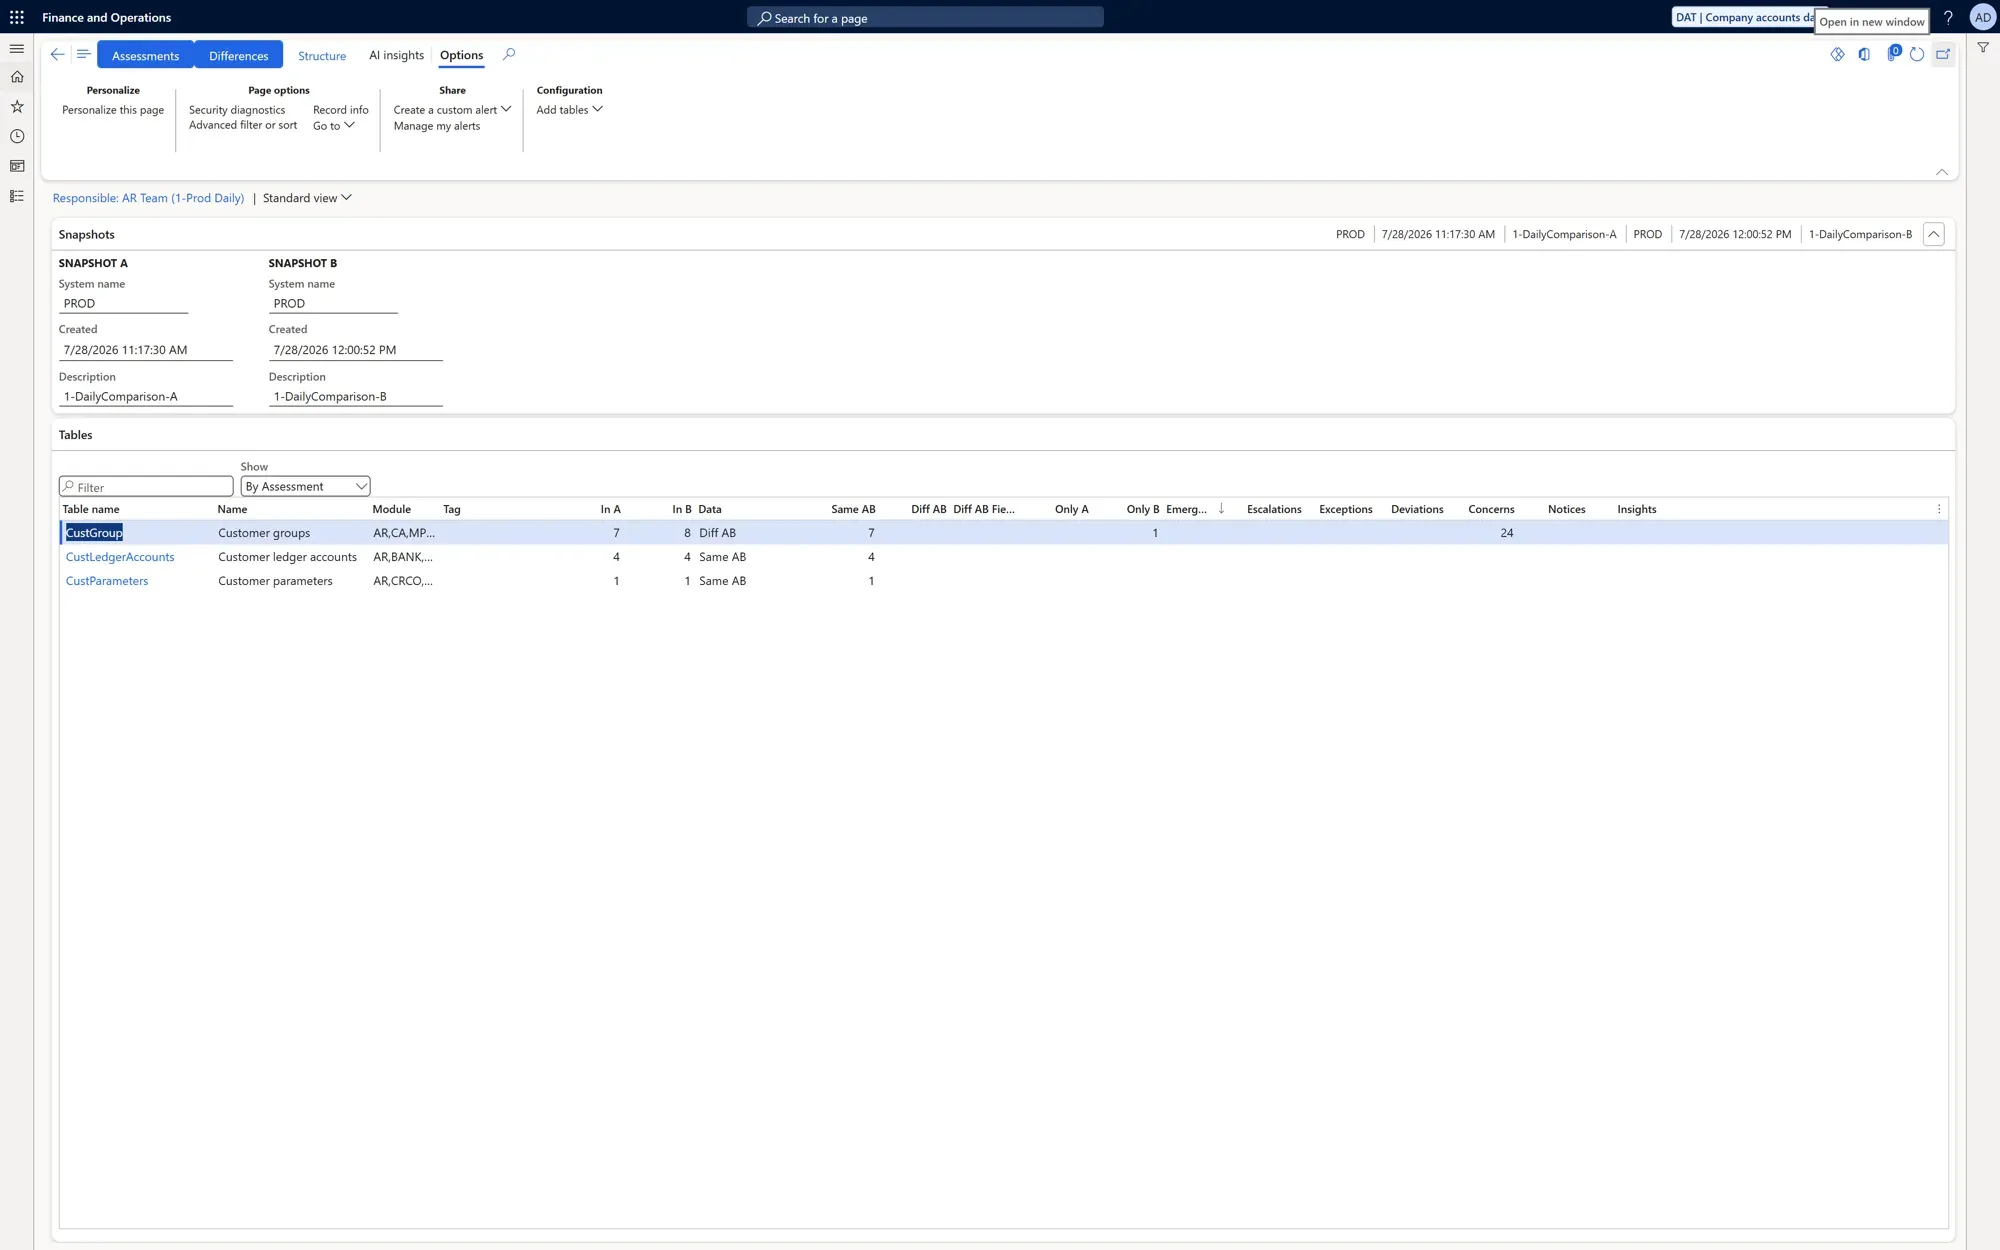Click the Tables Filter input field
This screenshot has height=1250, width=2000.
tap(146, 486)
